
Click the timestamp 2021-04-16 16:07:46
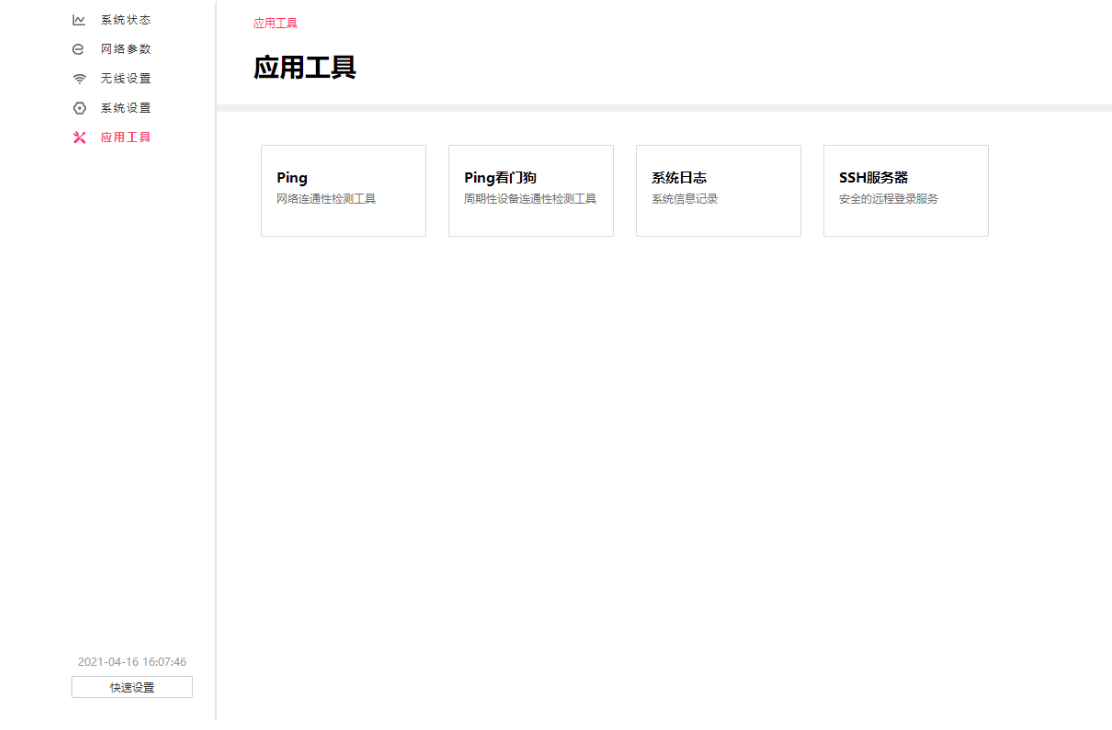point(131,661)
